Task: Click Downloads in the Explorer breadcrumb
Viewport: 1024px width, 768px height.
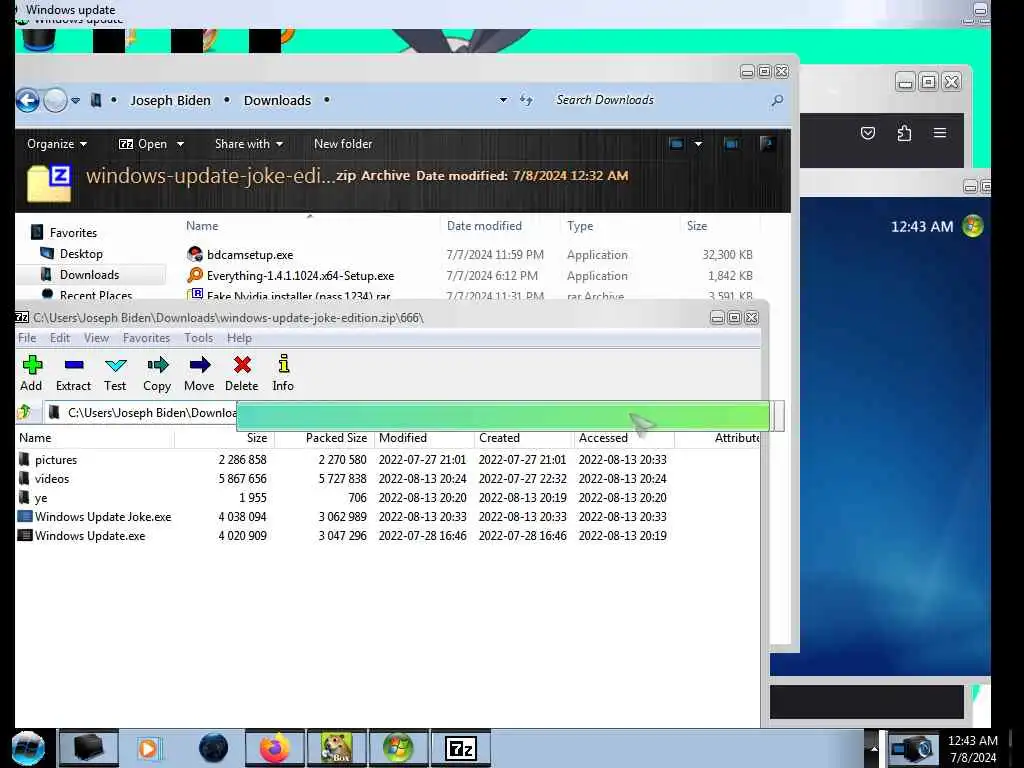Action: (x=278, y=101)
